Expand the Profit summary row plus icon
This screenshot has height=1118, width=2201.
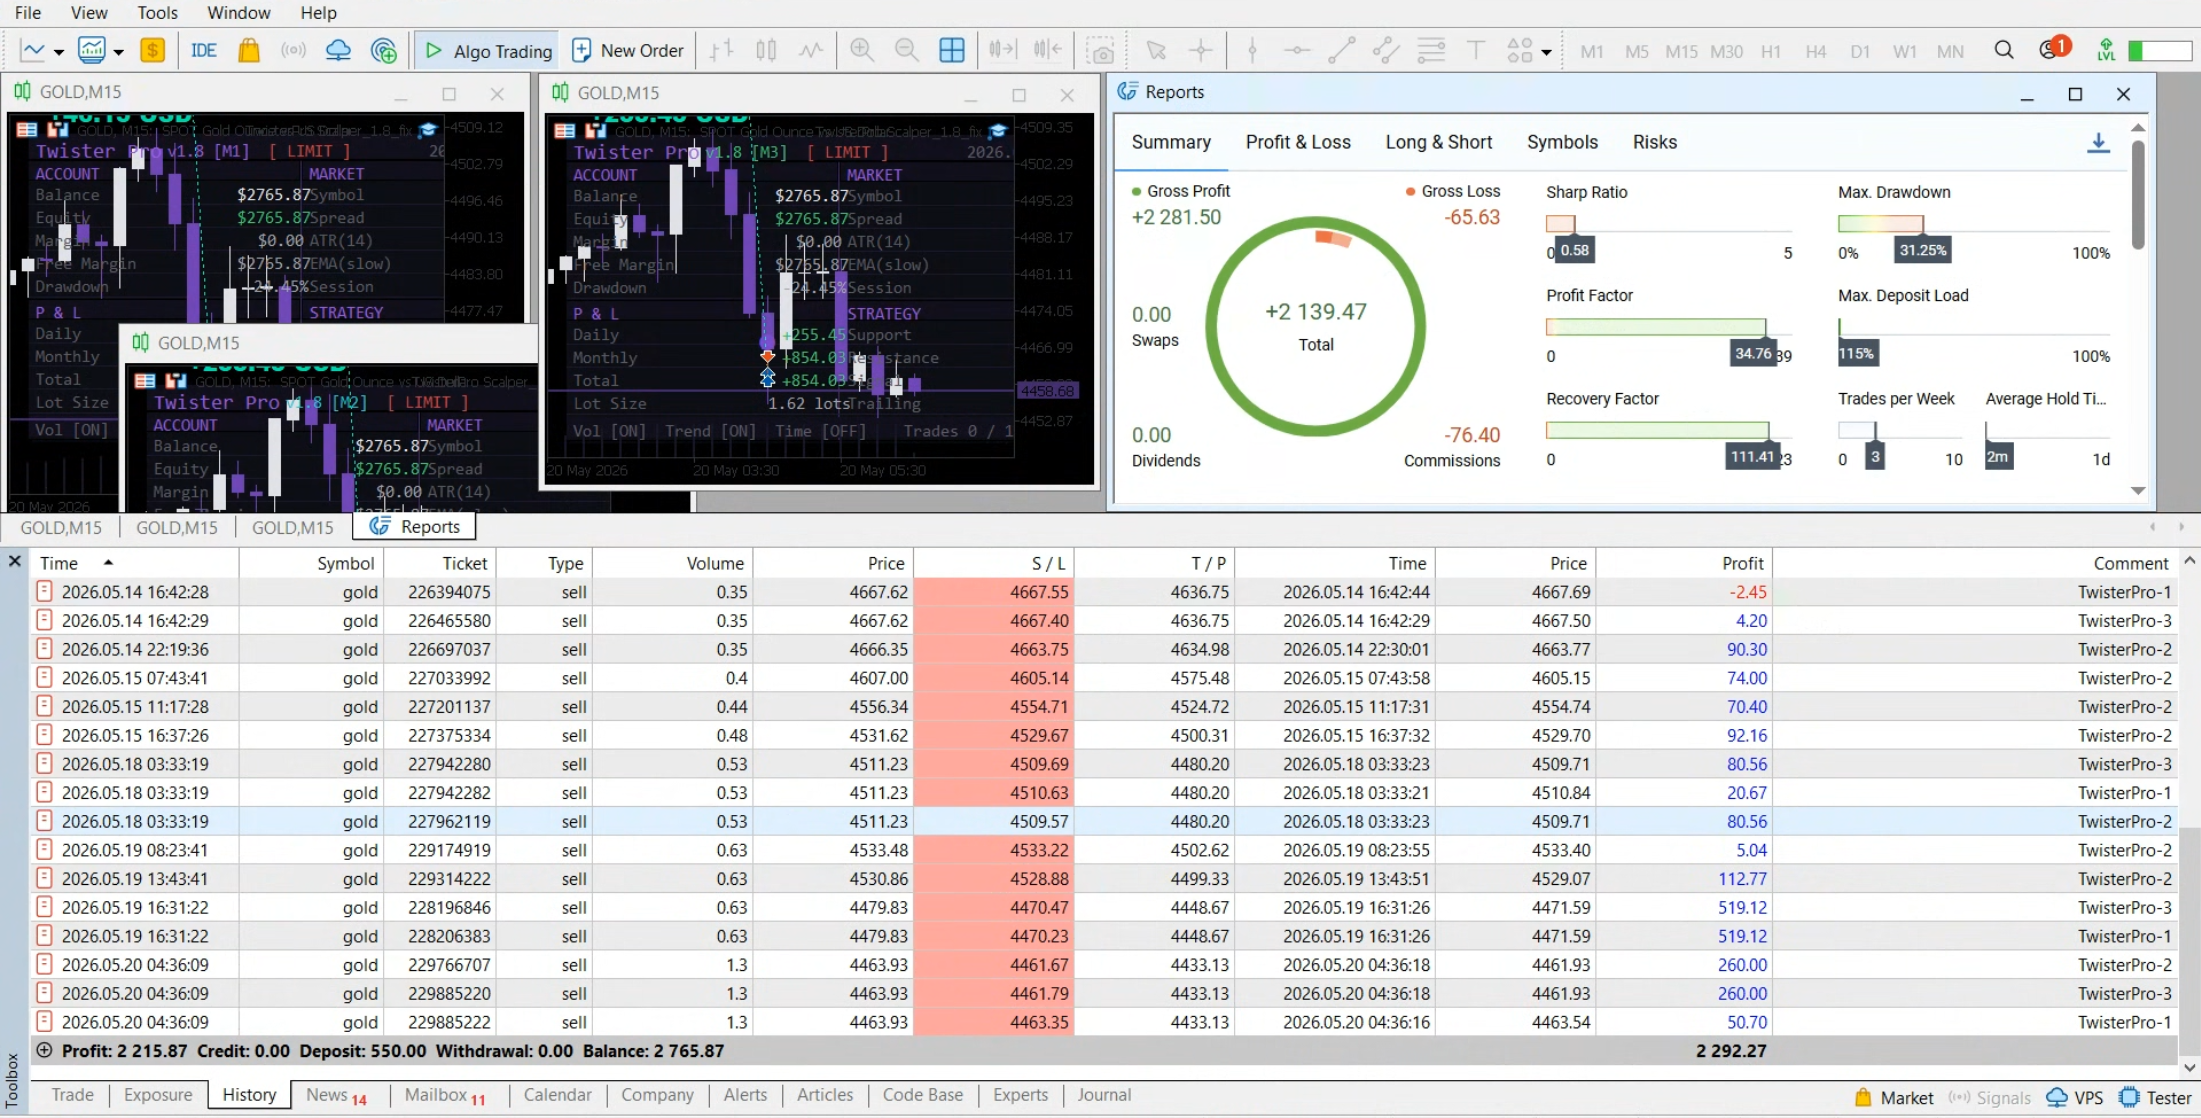click(44, 1050)
